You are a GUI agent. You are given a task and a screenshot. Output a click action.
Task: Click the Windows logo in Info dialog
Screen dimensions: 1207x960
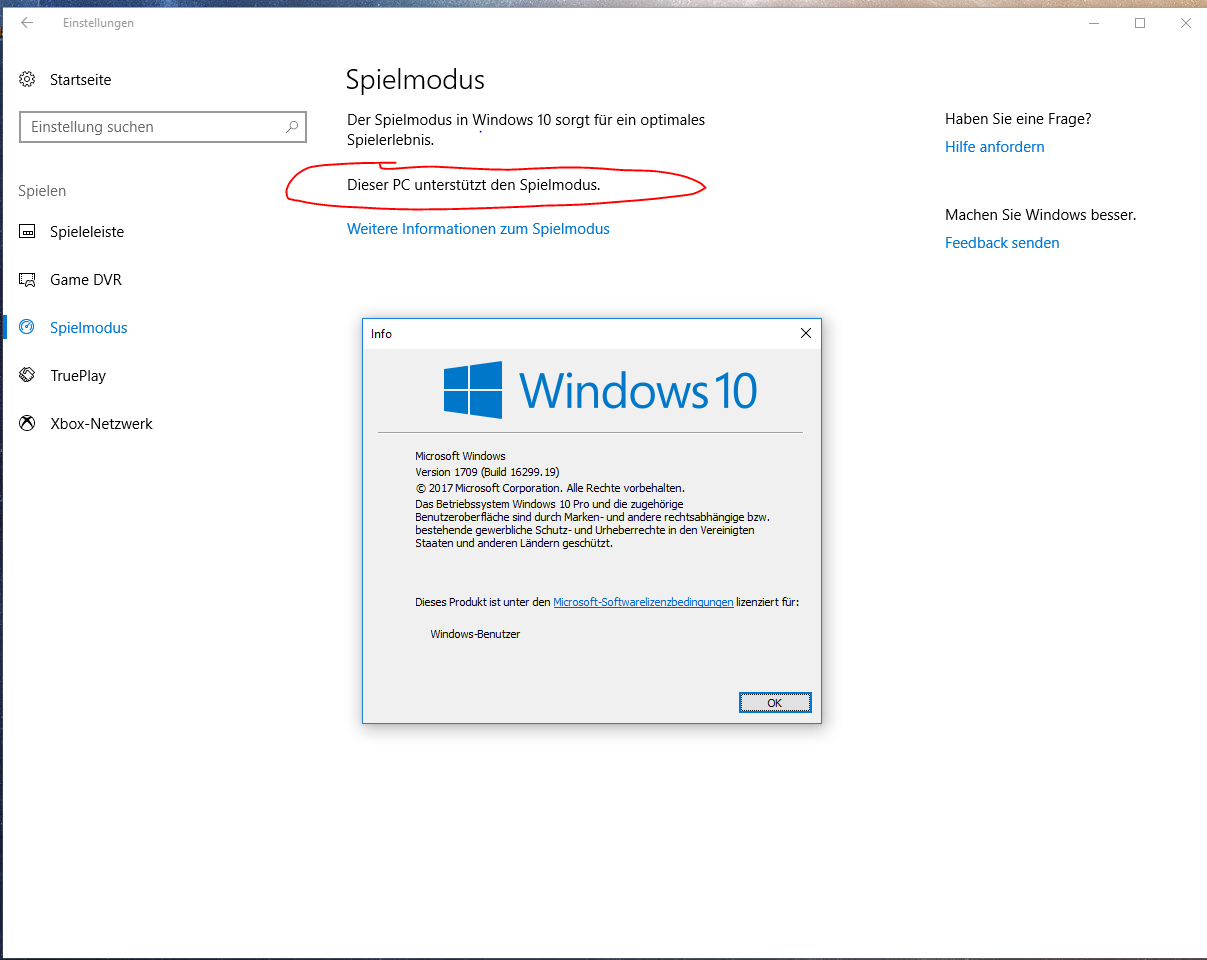click(x=473, y=390)
